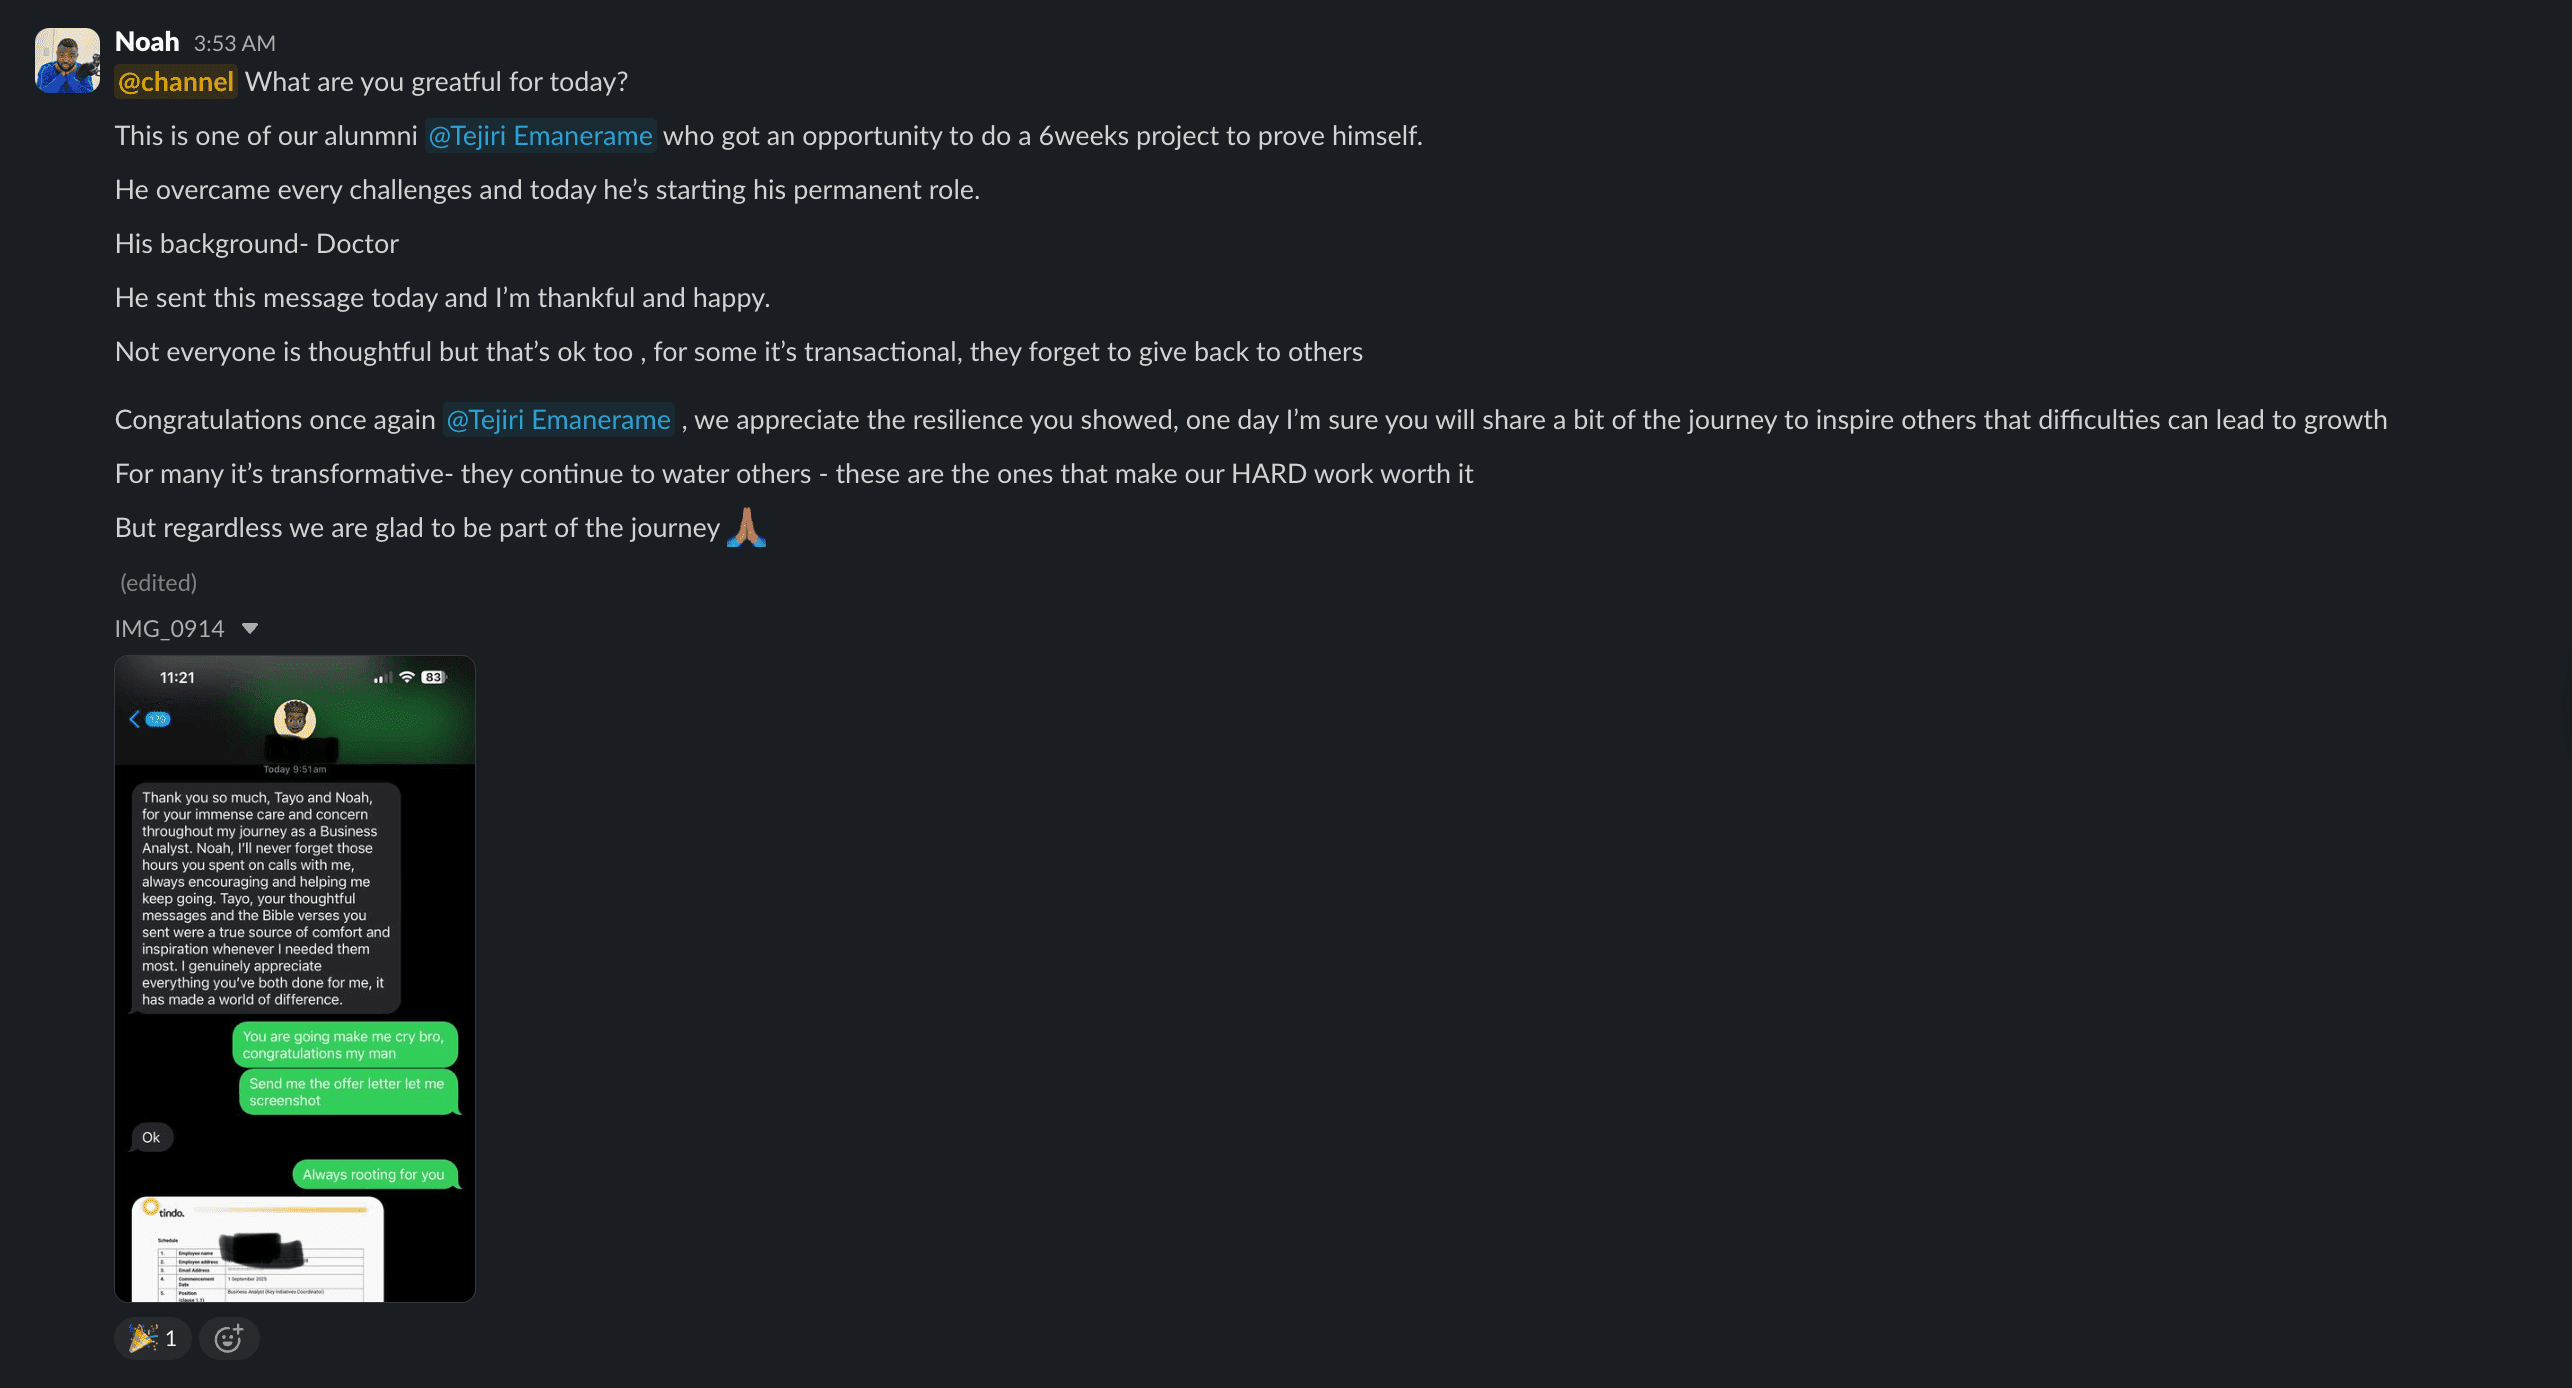The height and width of the screenshot is (1388, 2572).
Task: Click the IMG_0914 file name
Action: pyautogui.click(x=169, y=629)
